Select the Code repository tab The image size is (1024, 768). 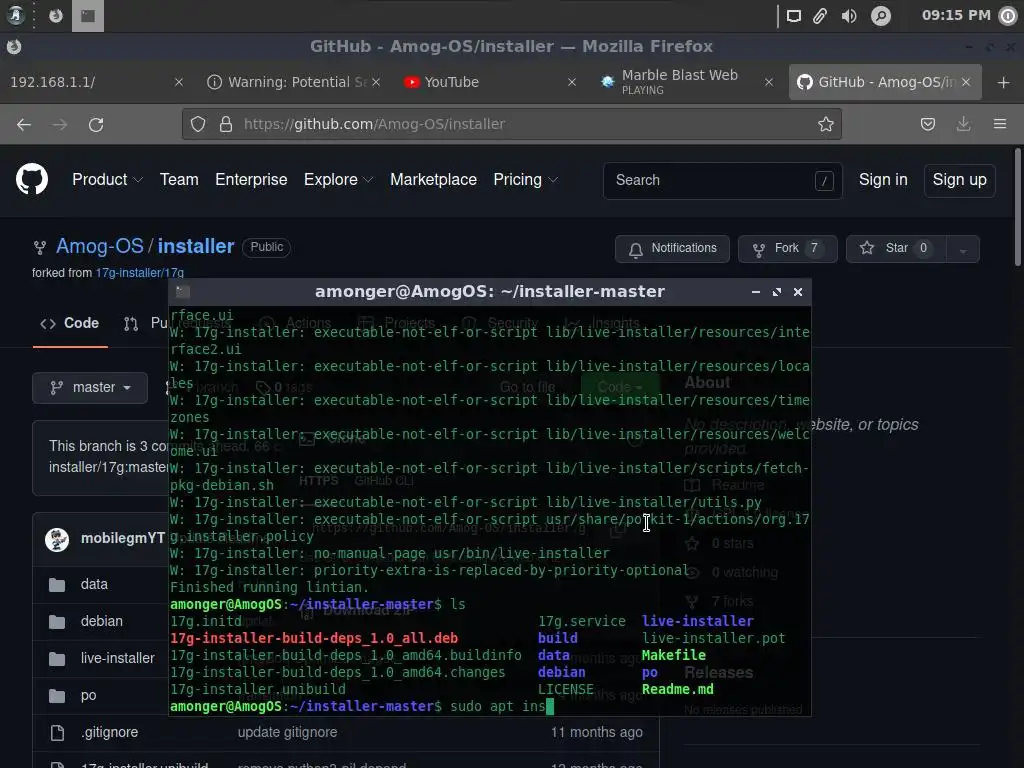tap(70, 323)
